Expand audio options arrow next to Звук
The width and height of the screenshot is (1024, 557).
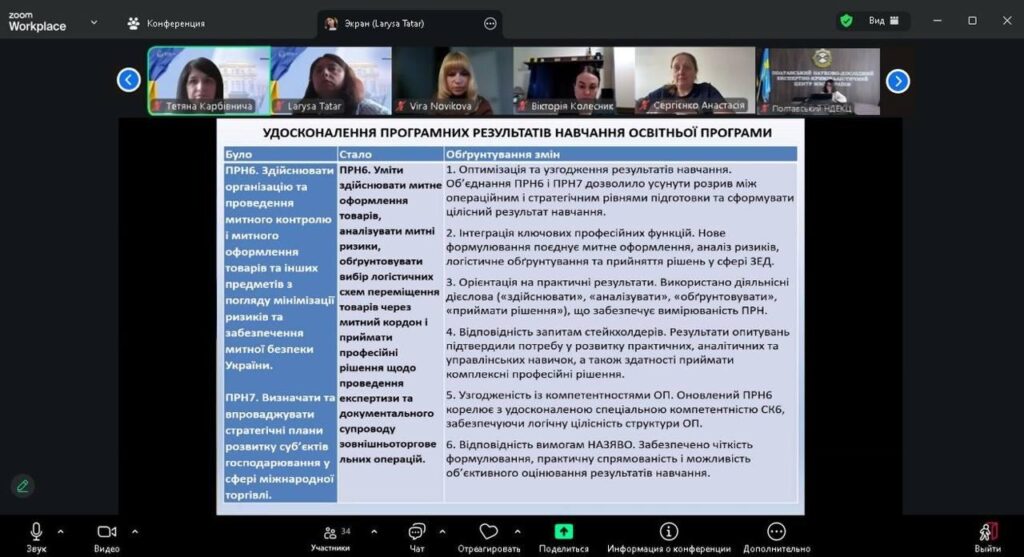click(x=60, y=531)
